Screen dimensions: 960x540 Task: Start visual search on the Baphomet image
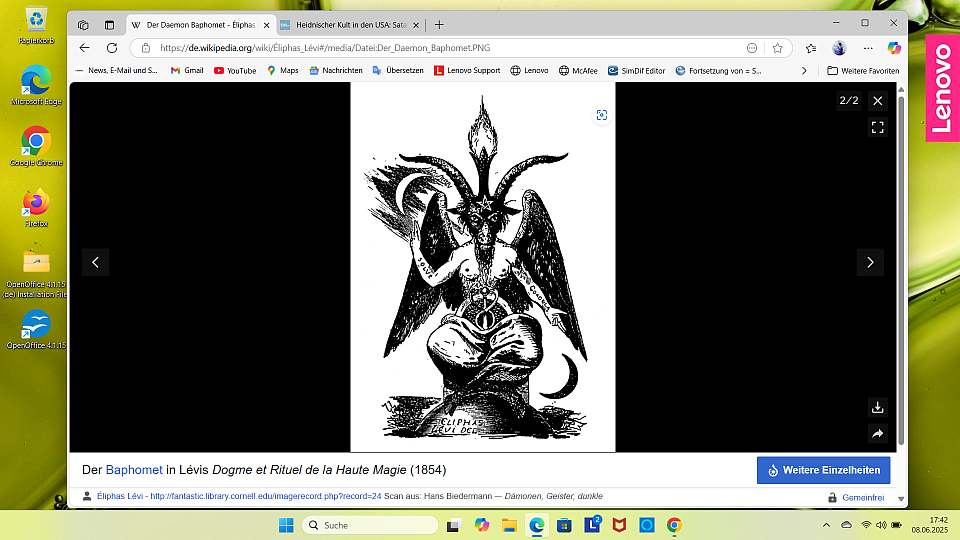pyautogui.click(x=602, y=115)
